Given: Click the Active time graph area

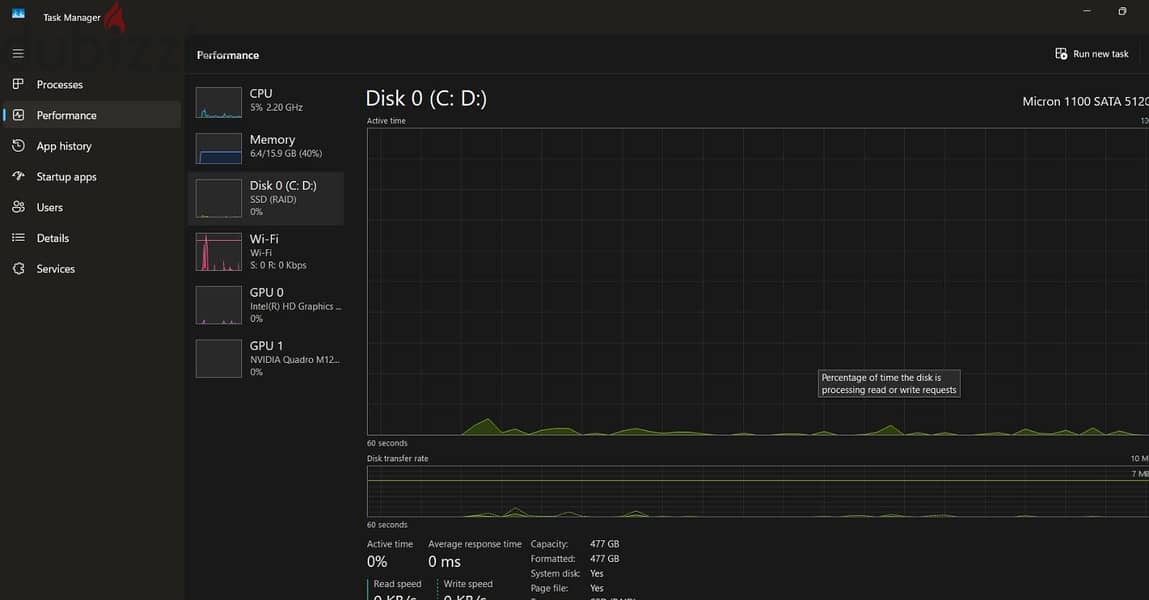Looking at the screenshot, I should coord(758,282).
